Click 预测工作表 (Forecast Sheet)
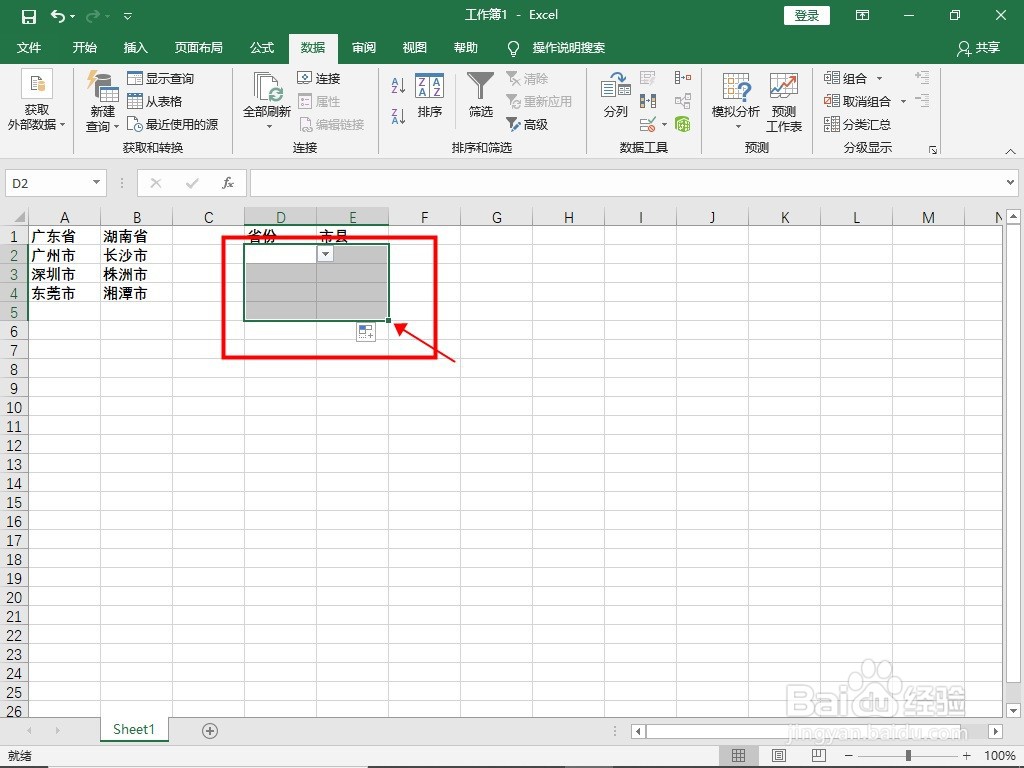Image resolution: width=1024 pixels, height=768 pixels. 784,102
